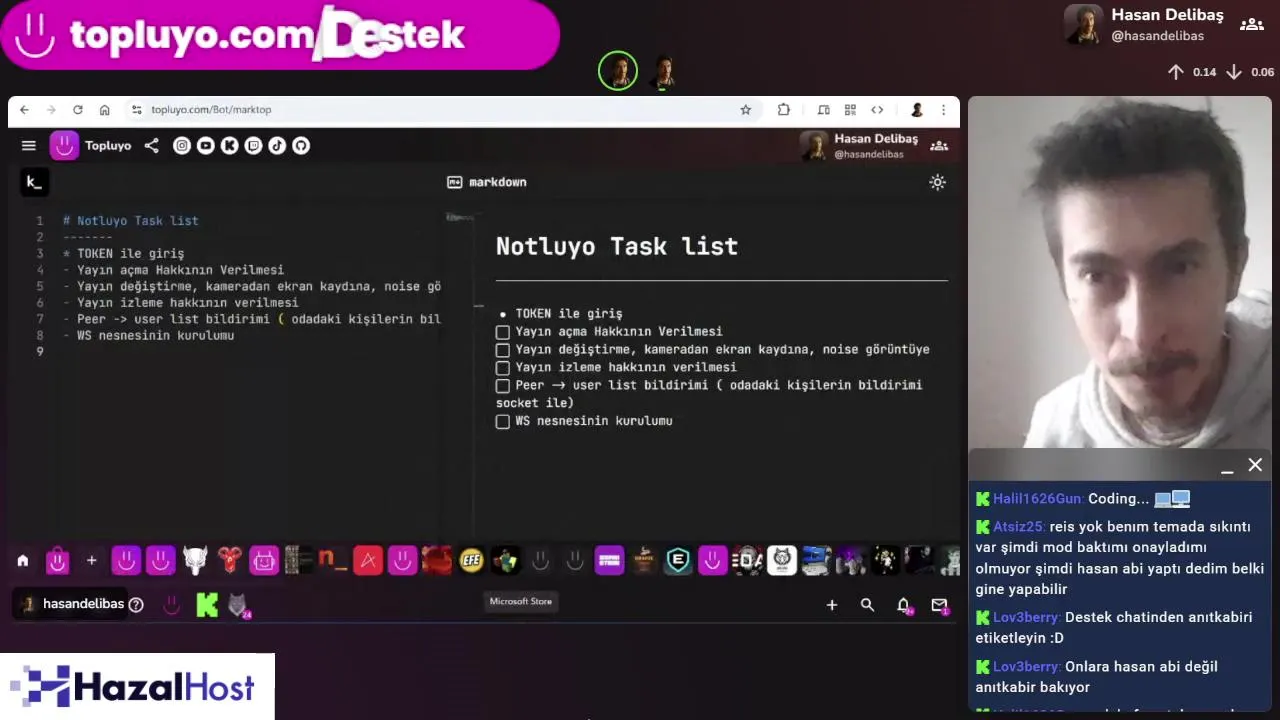Open participants icon at top-right of stream

(x=1251, y=25)
